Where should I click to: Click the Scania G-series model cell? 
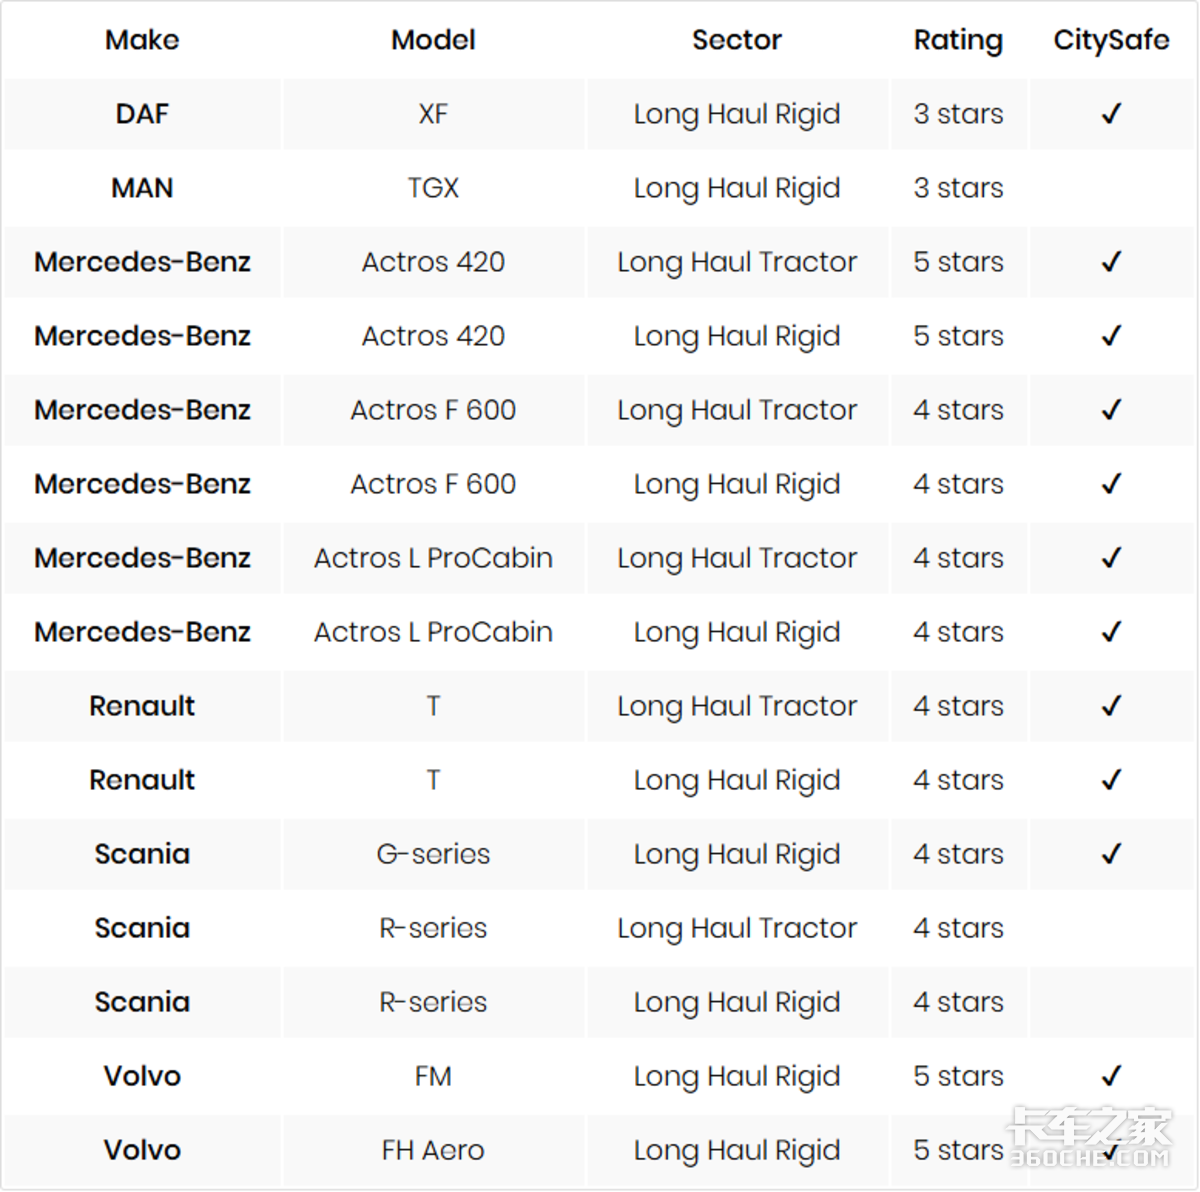click(x=433, y=854)
